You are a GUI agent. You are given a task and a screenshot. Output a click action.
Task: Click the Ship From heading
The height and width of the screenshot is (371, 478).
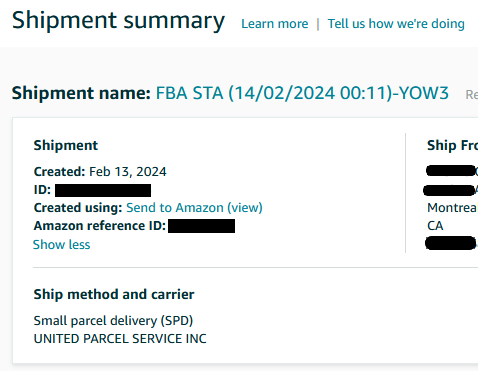coord(452,145)
